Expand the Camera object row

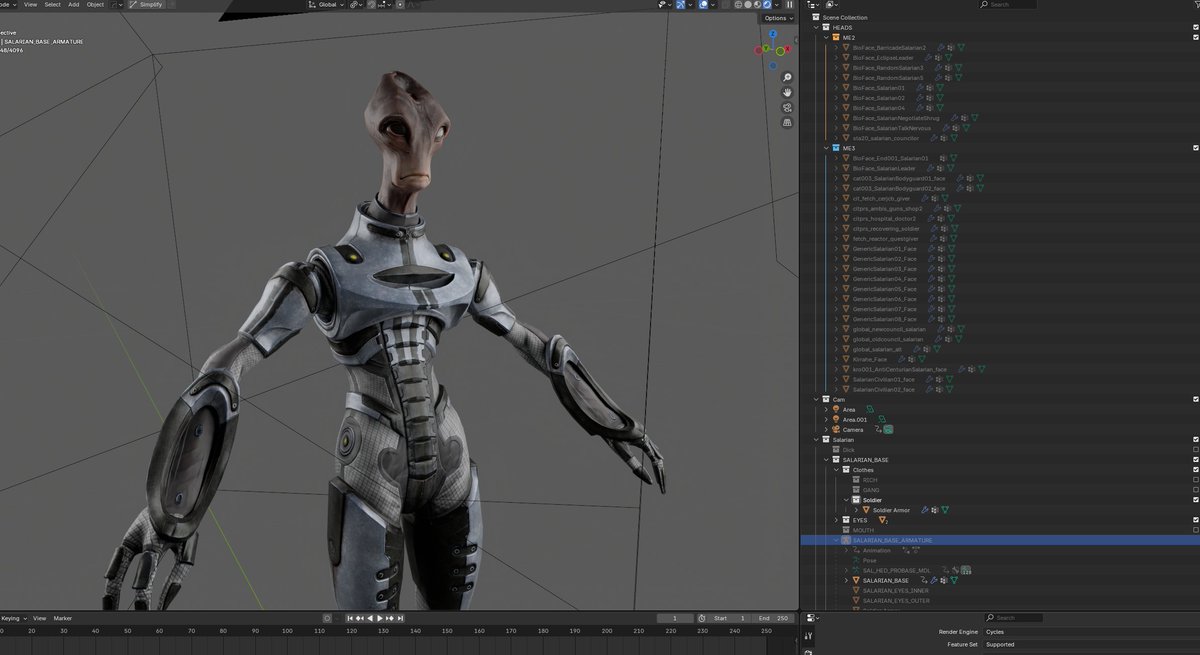pos(827,429)
